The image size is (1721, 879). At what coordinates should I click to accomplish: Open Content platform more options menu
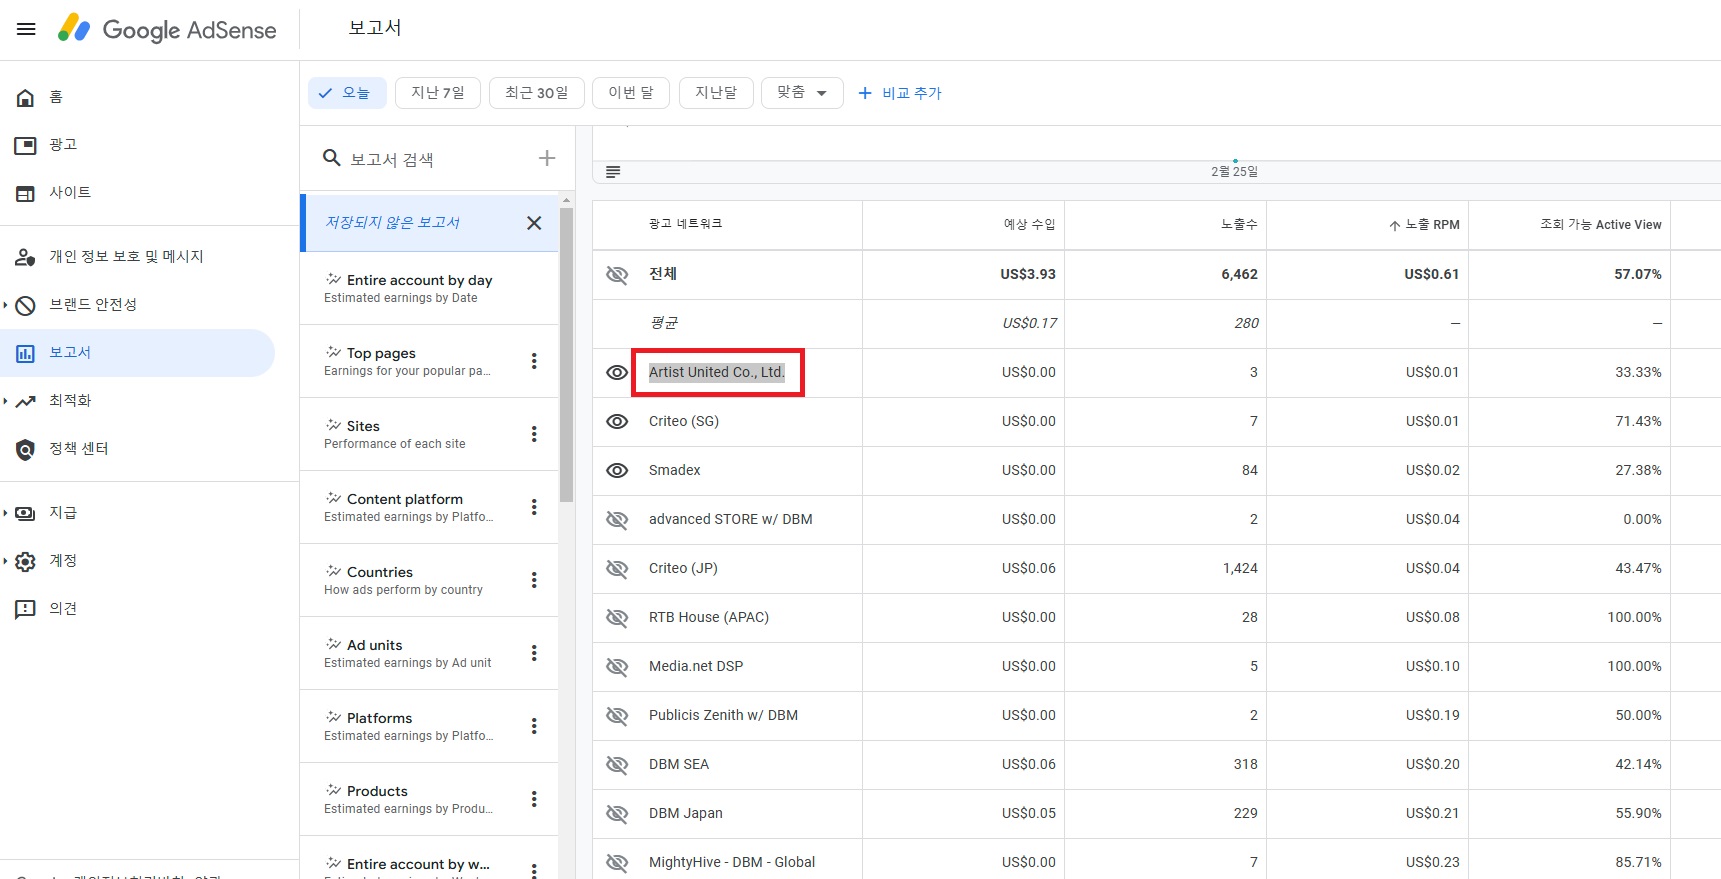(x=534, y=507)
